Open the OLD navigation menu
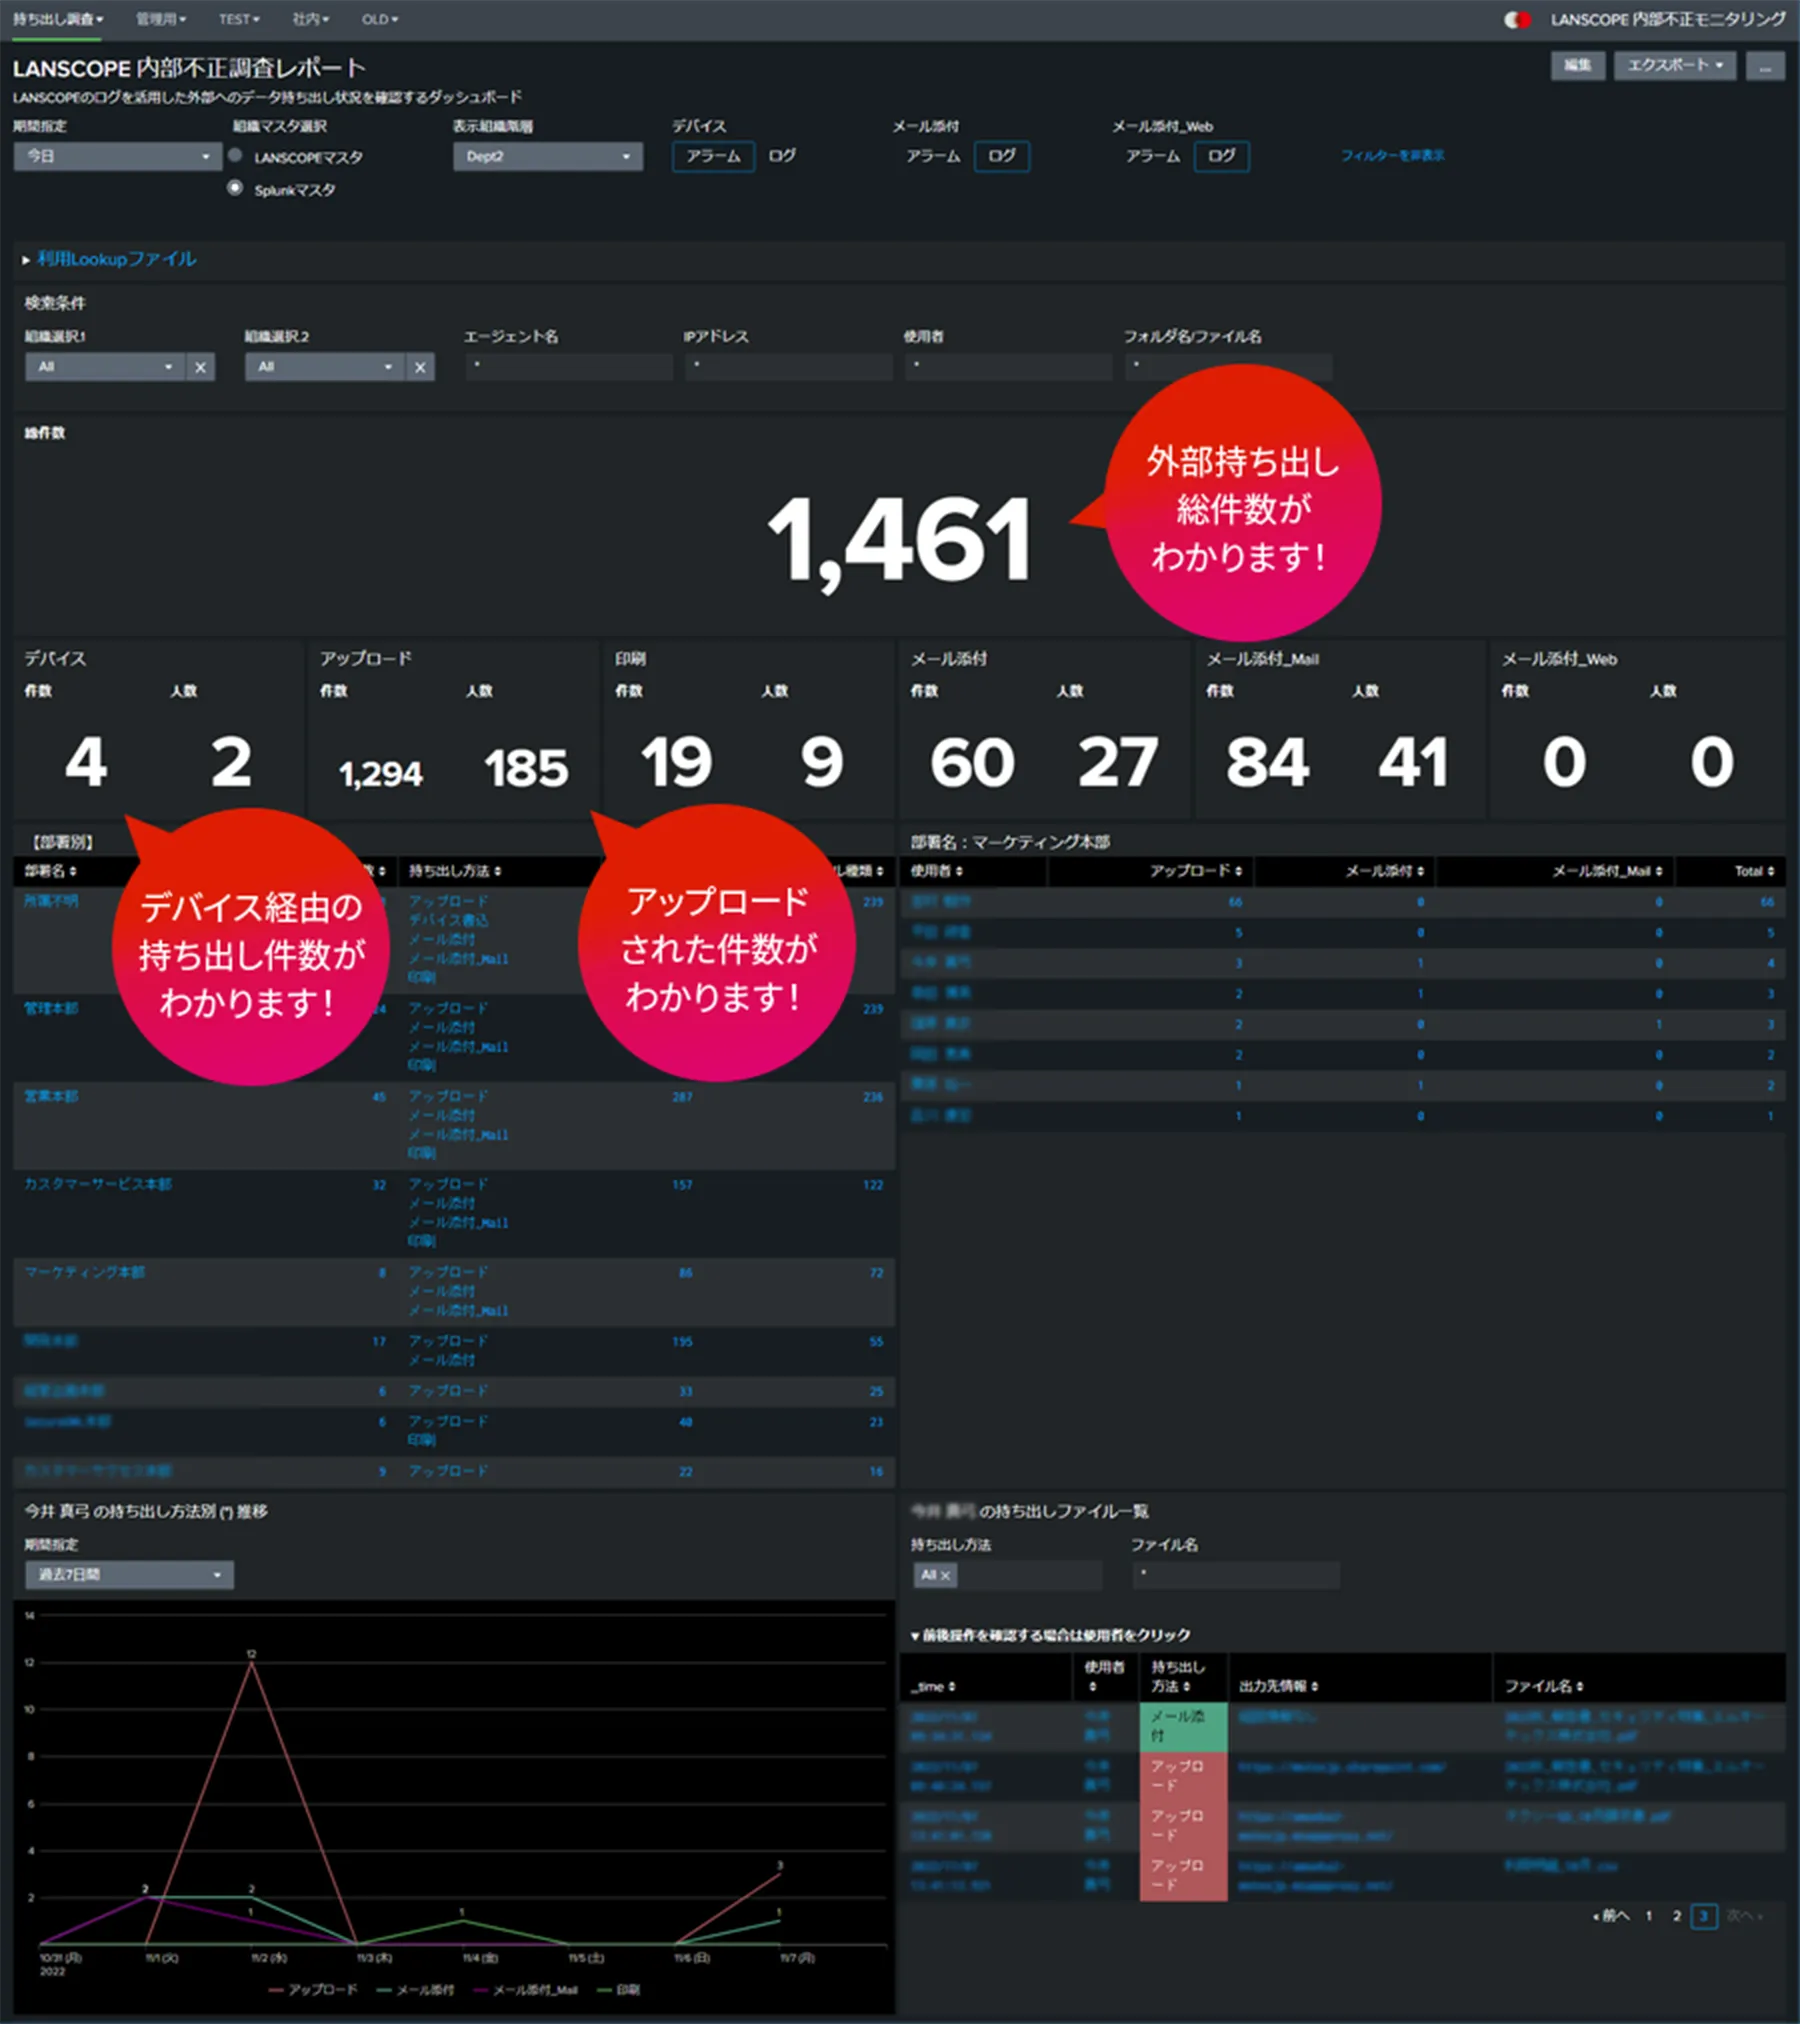The height and width of the screenshot is (2024, 1800). pyautogui.click(x=379, y=19)
